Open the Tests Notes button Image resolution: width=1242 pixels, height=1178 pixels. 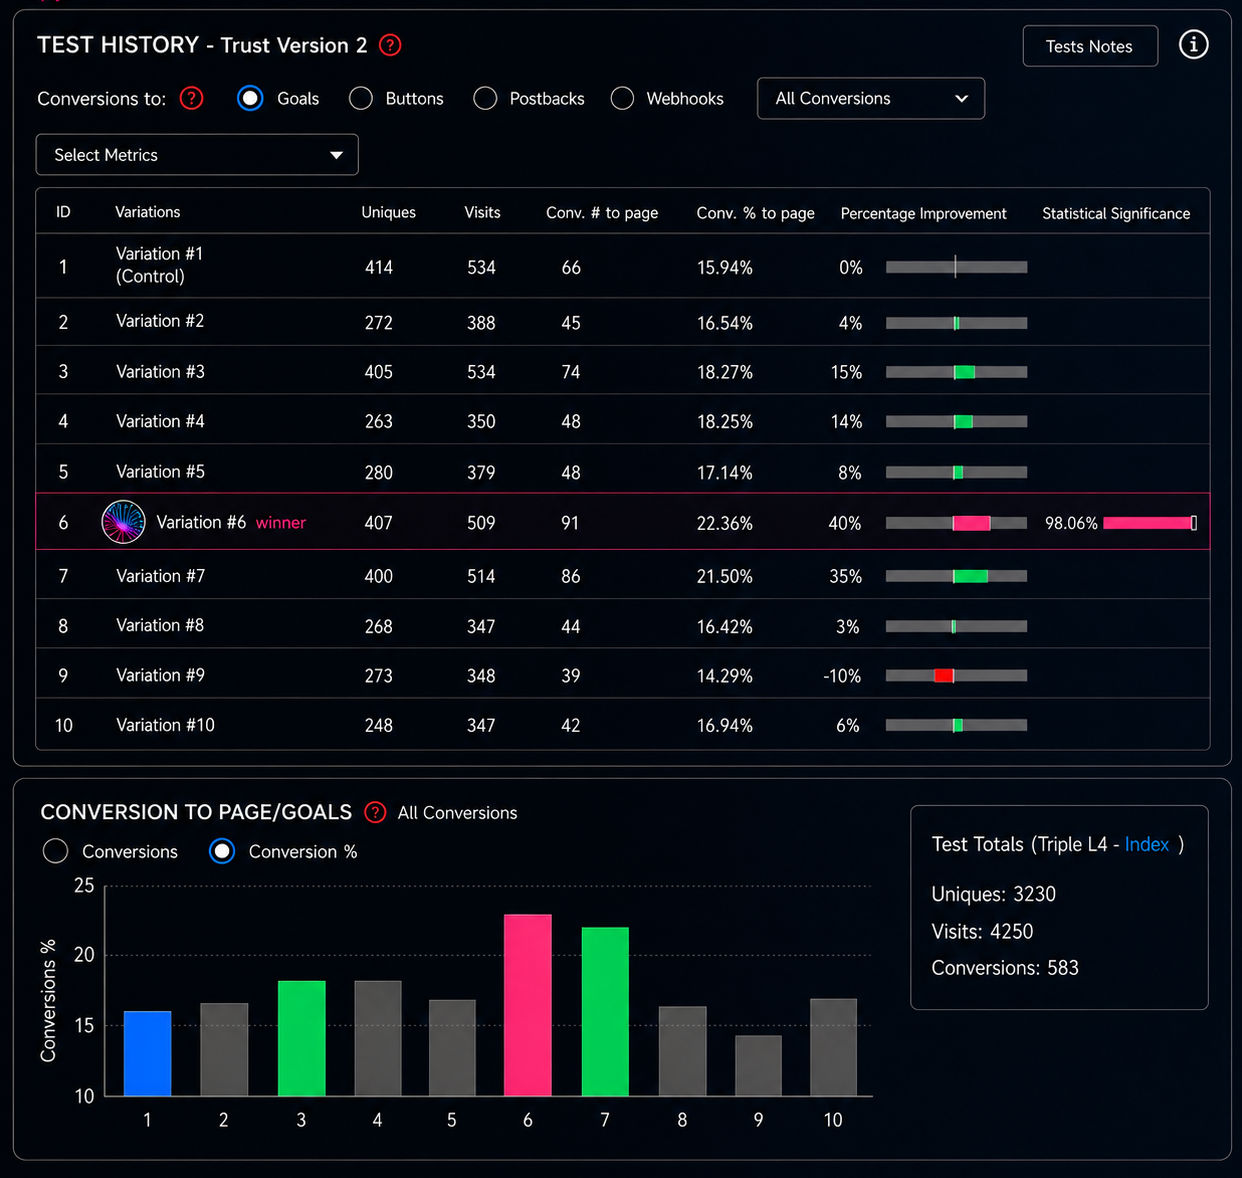(x=1090, y=46)
